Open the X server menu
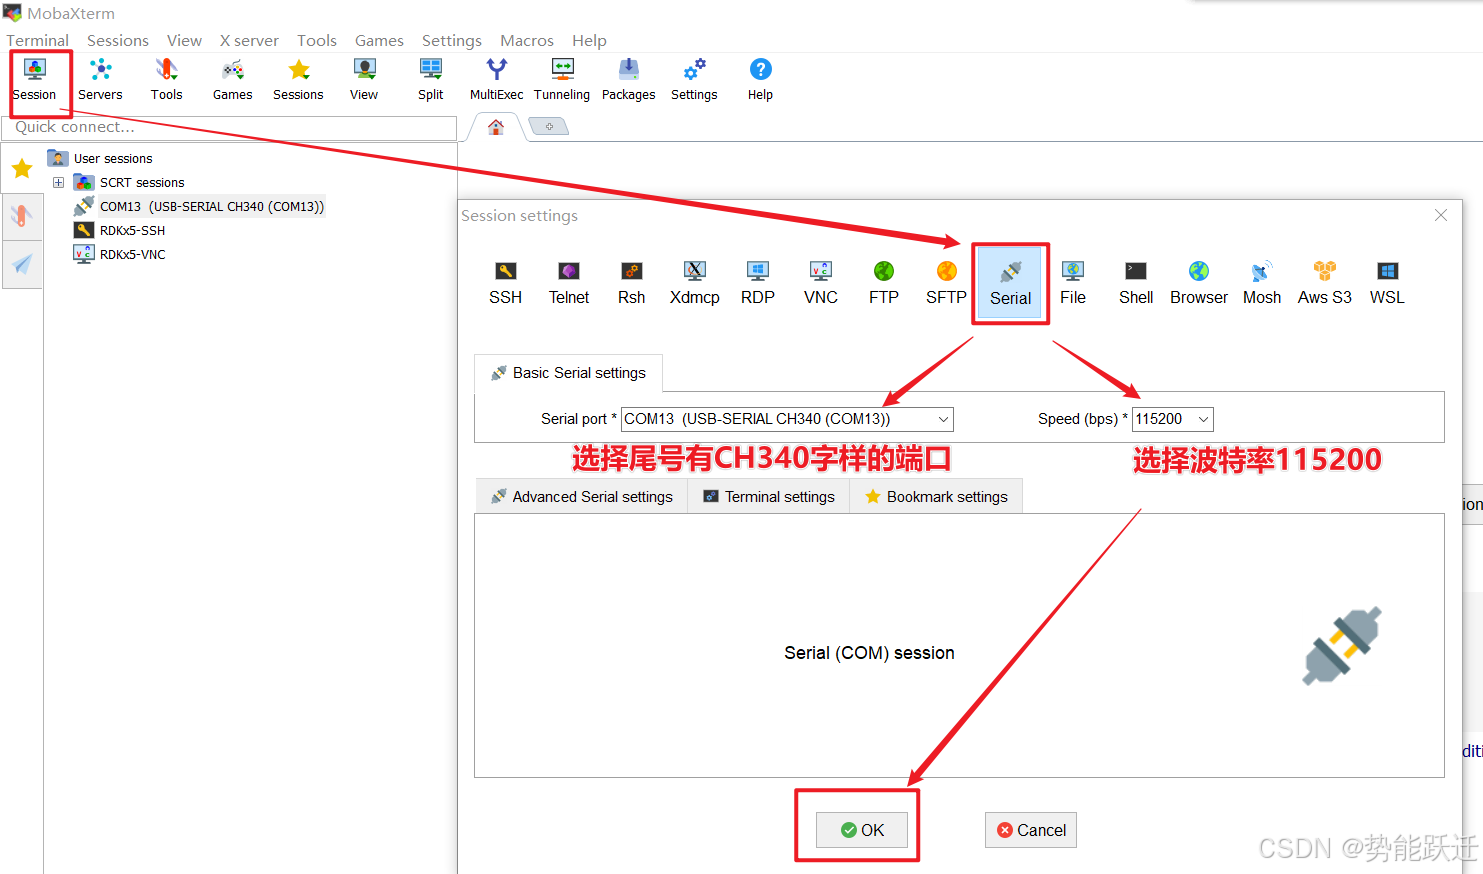1483x874 pixels. (x=249, y=40)
